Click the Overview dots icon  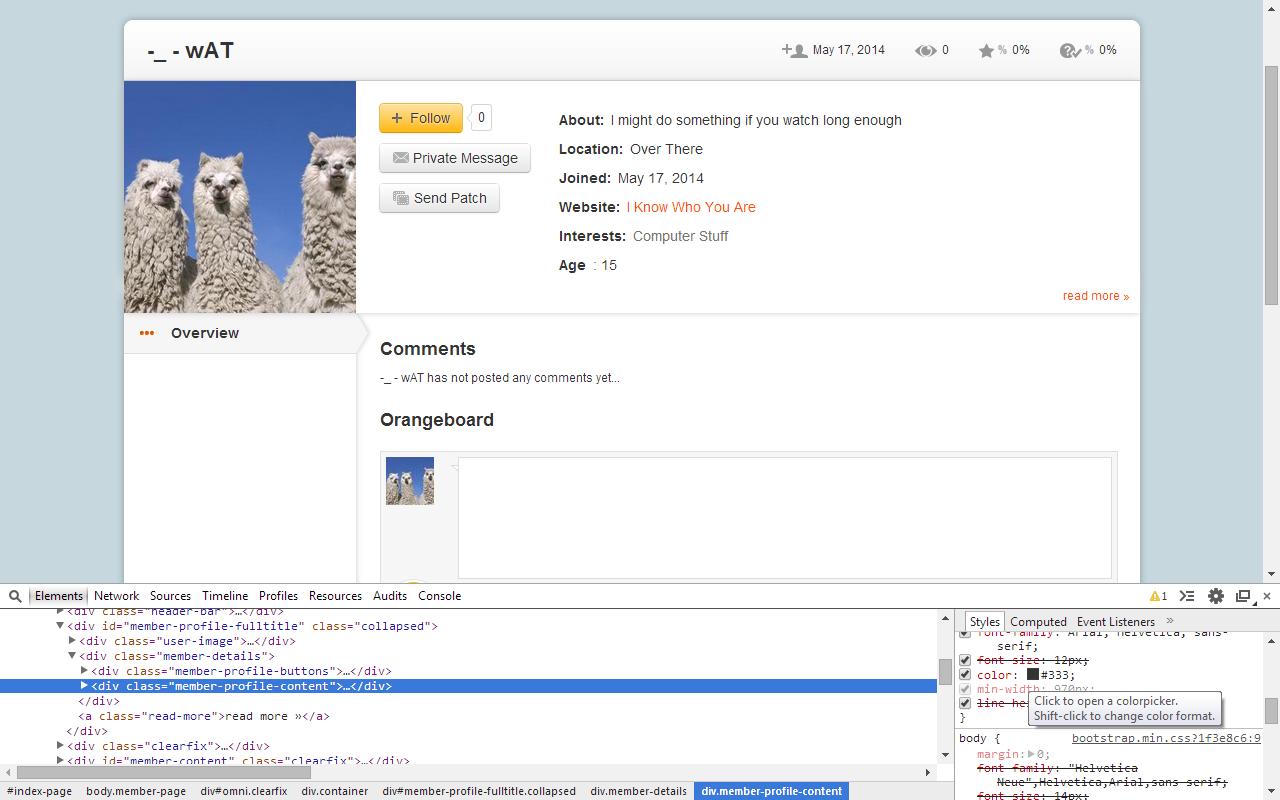tap(147, 333)
